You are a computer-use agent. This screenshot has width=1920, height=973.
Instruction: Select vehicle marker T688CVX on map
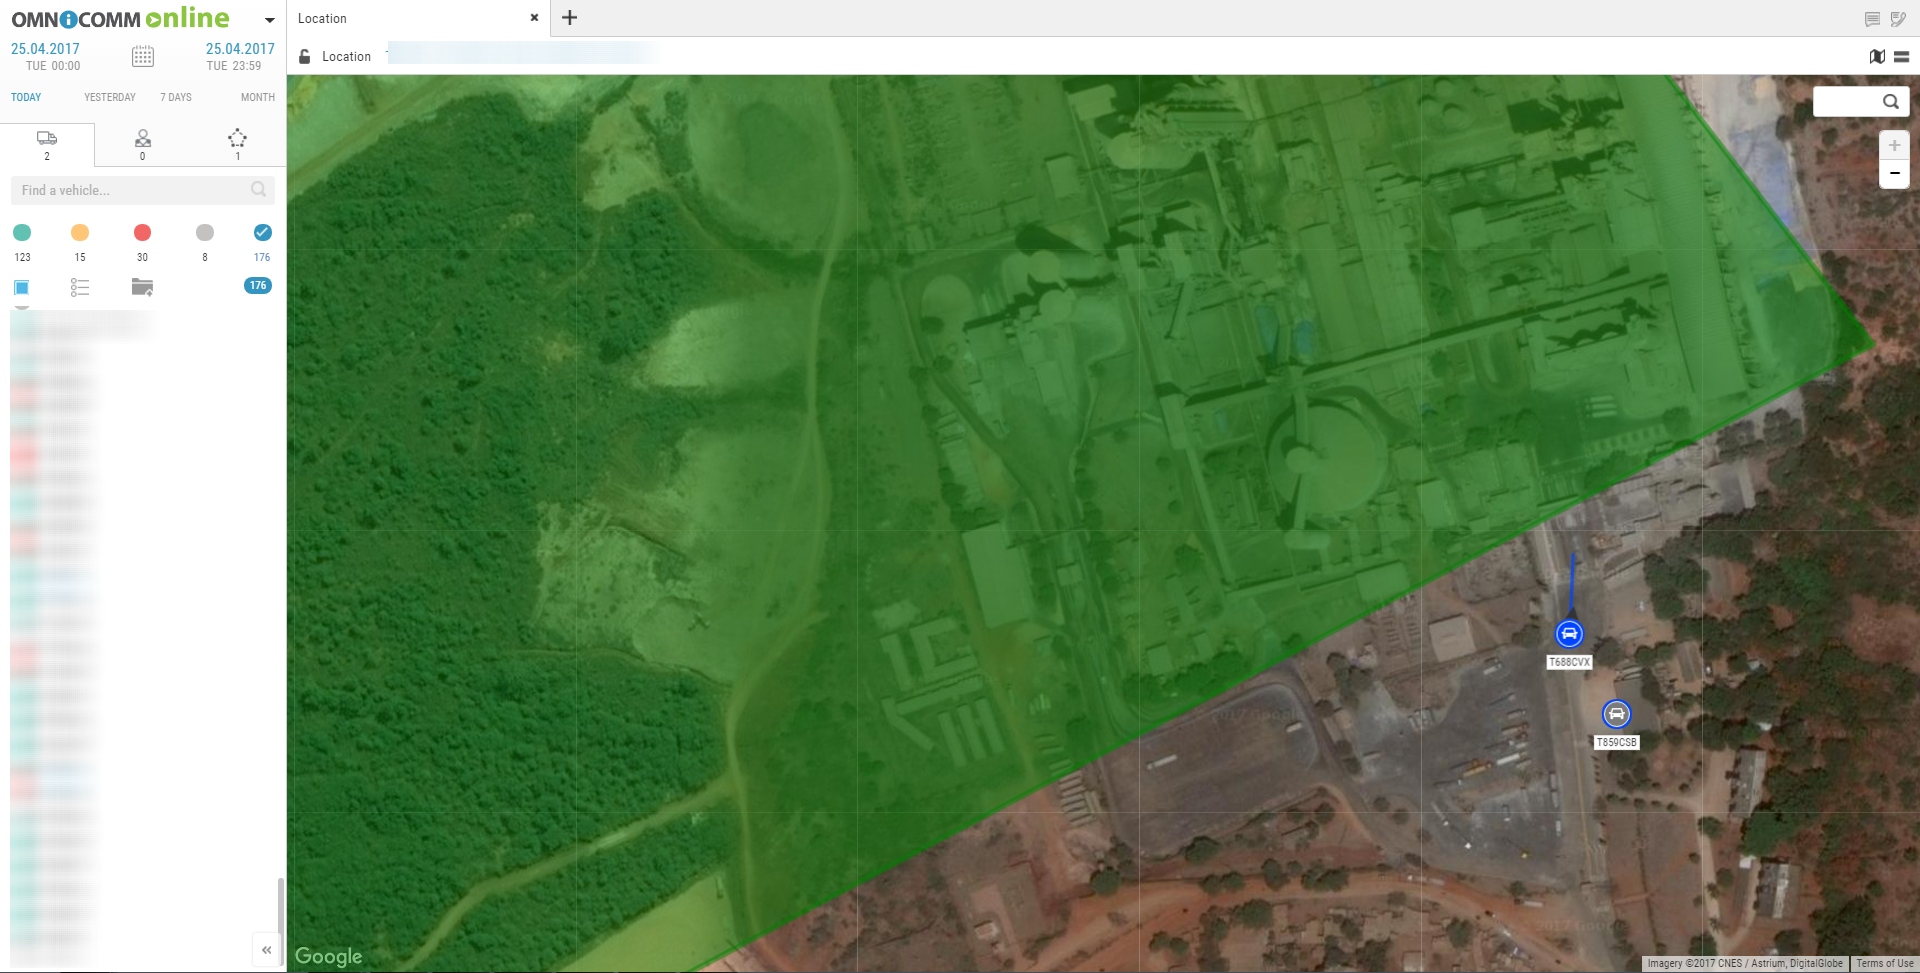(1569, 634)
